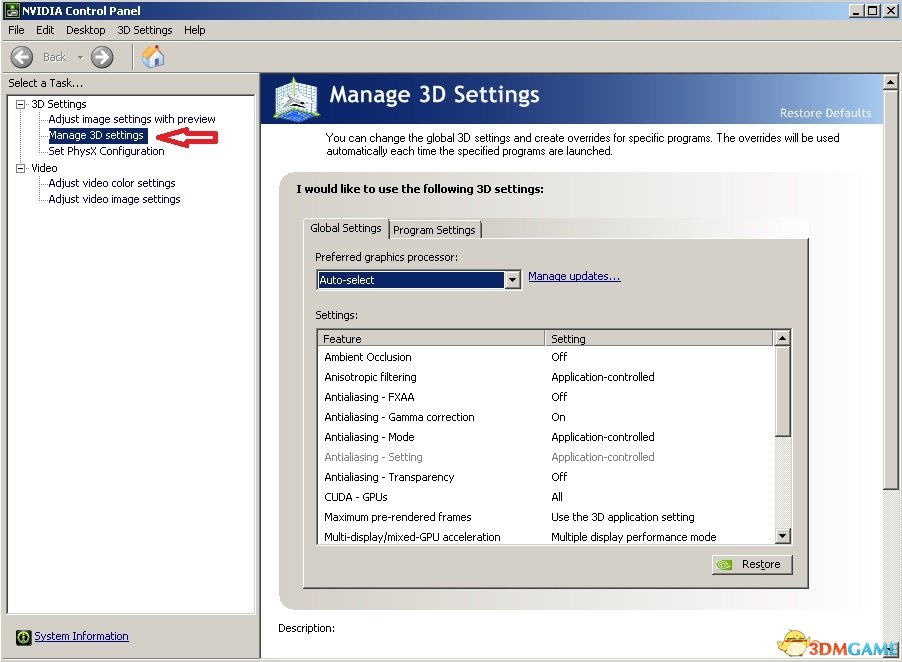Click the Manage 3D Settings header icon
The width and height of the screenshot is (902, 662).
[x=296, y=98]
